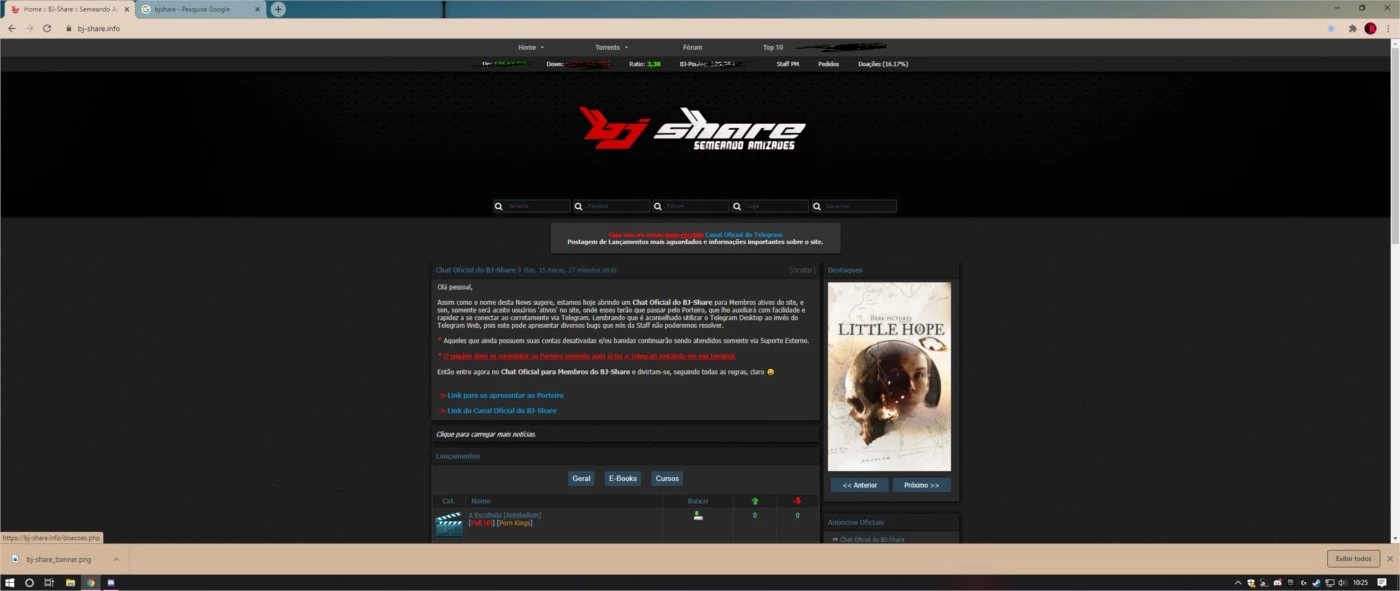Viewport: 1400px width, 591px height.
Task: Open File Explorer from the taskbar
Action: pyautogui.click(x=70, y=582)
